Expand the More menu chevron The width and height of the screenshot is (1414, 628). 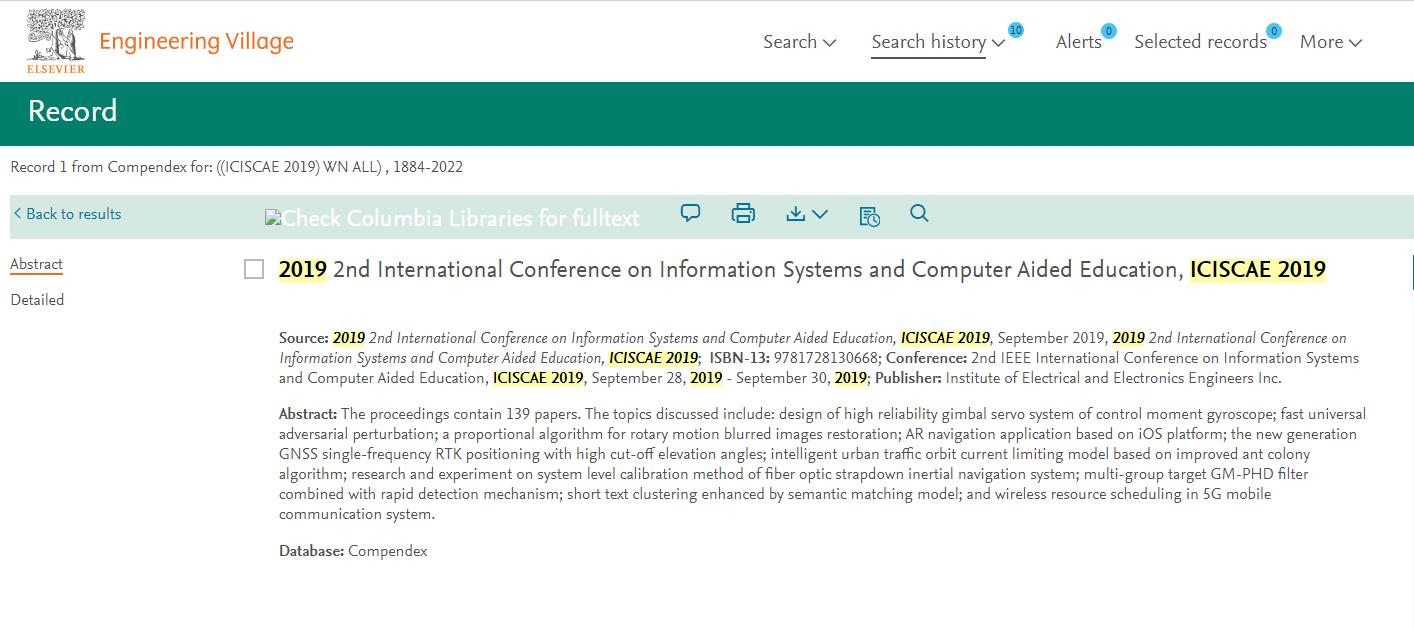[x=1356, y=42]
